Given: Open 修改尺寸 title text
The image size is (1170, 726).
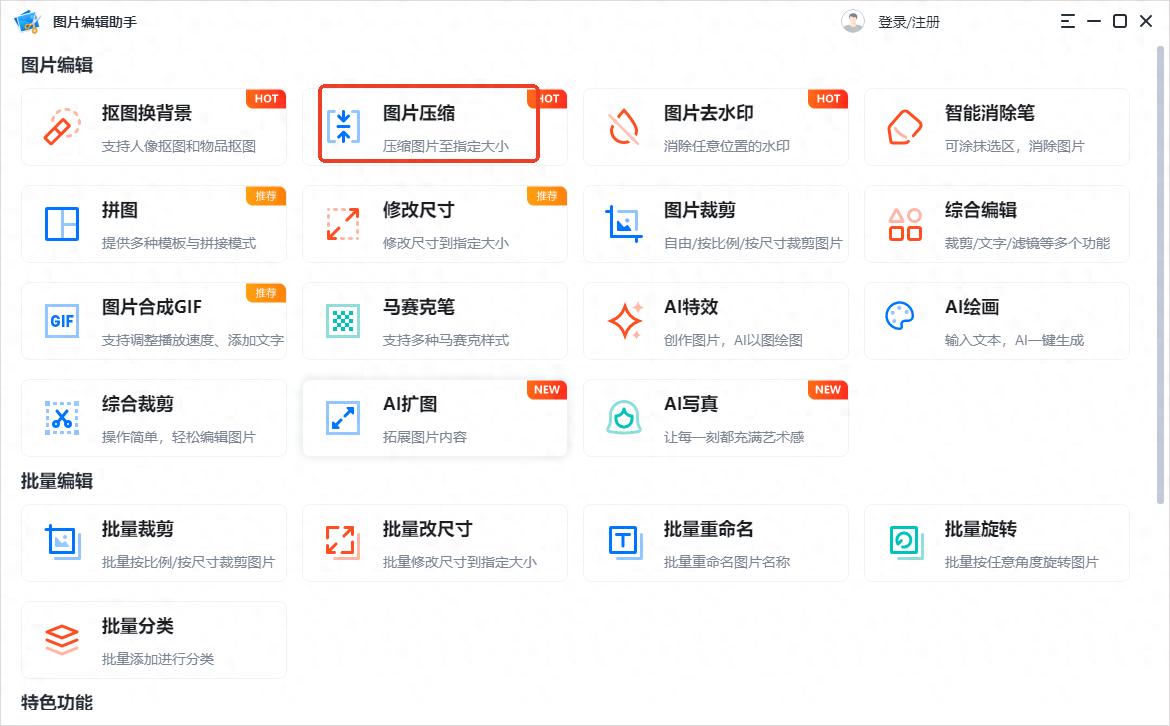Looking at the screenshot, I should coord(419,210).
